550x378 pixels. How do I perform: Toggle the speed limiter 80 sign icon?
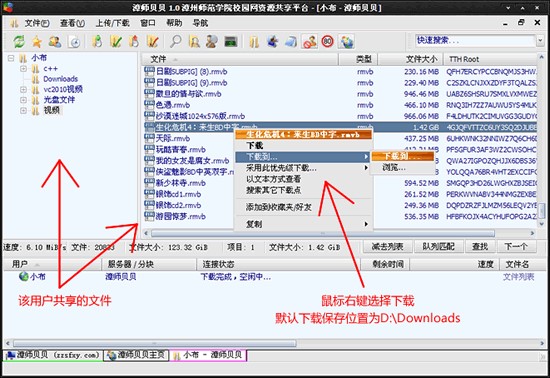[x=328, y=41]
